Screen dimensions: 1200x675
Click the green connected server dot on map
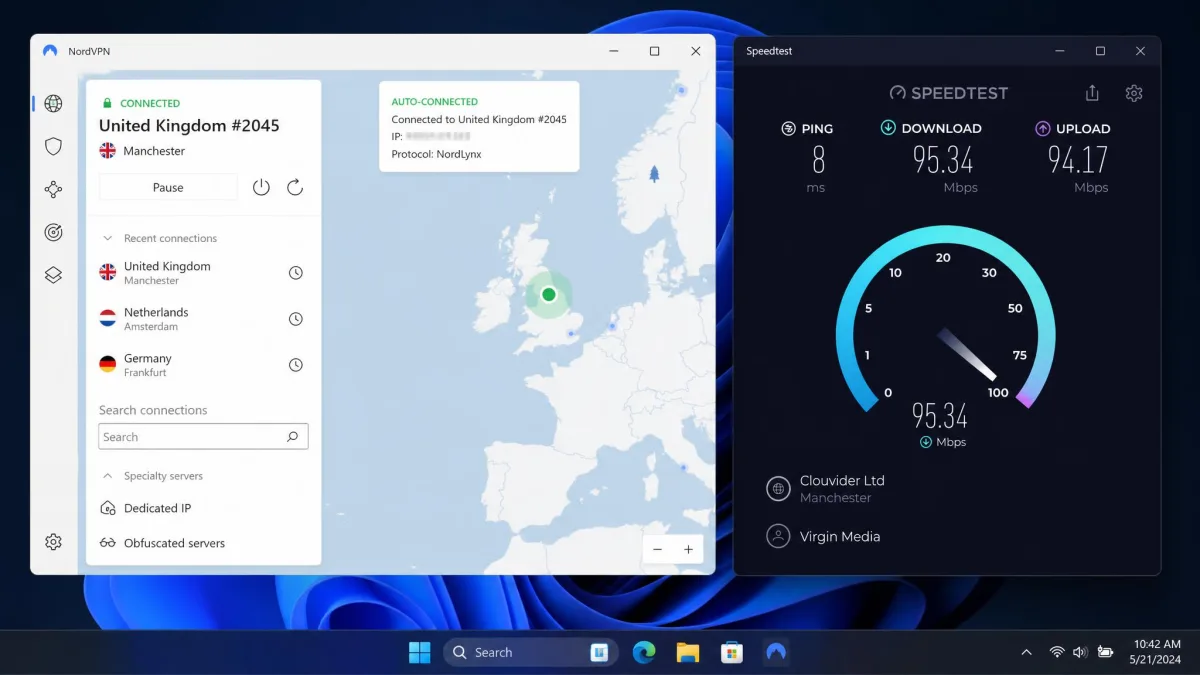548,294
